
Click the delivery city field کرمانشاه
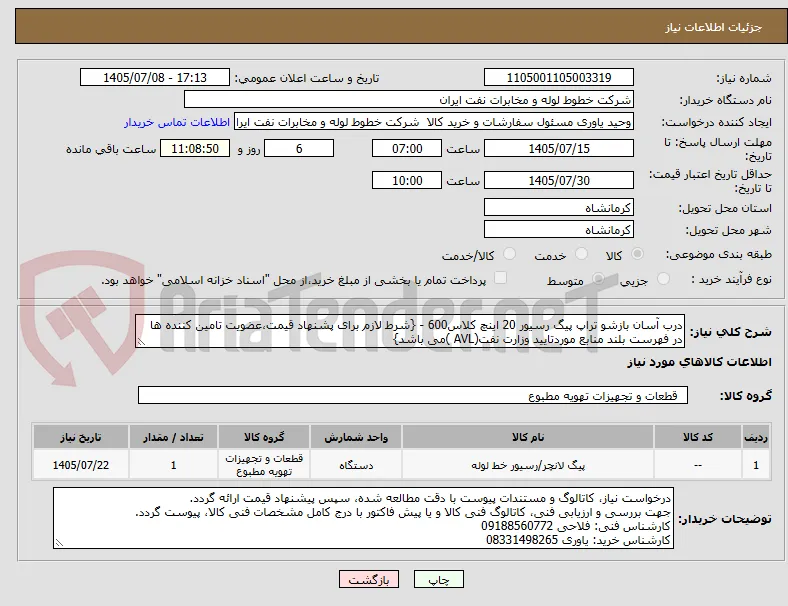(559, 230)
